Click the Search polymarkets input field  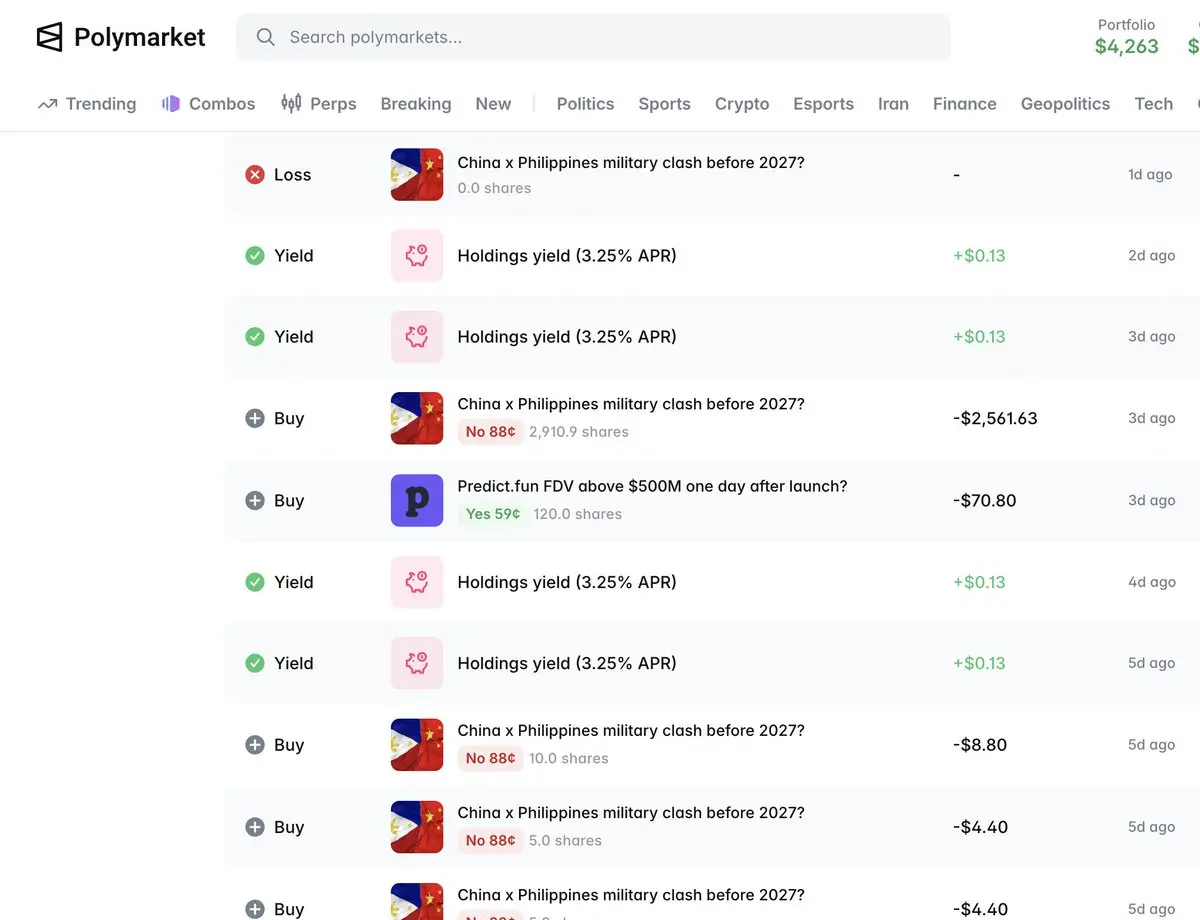tap(593, 37)
